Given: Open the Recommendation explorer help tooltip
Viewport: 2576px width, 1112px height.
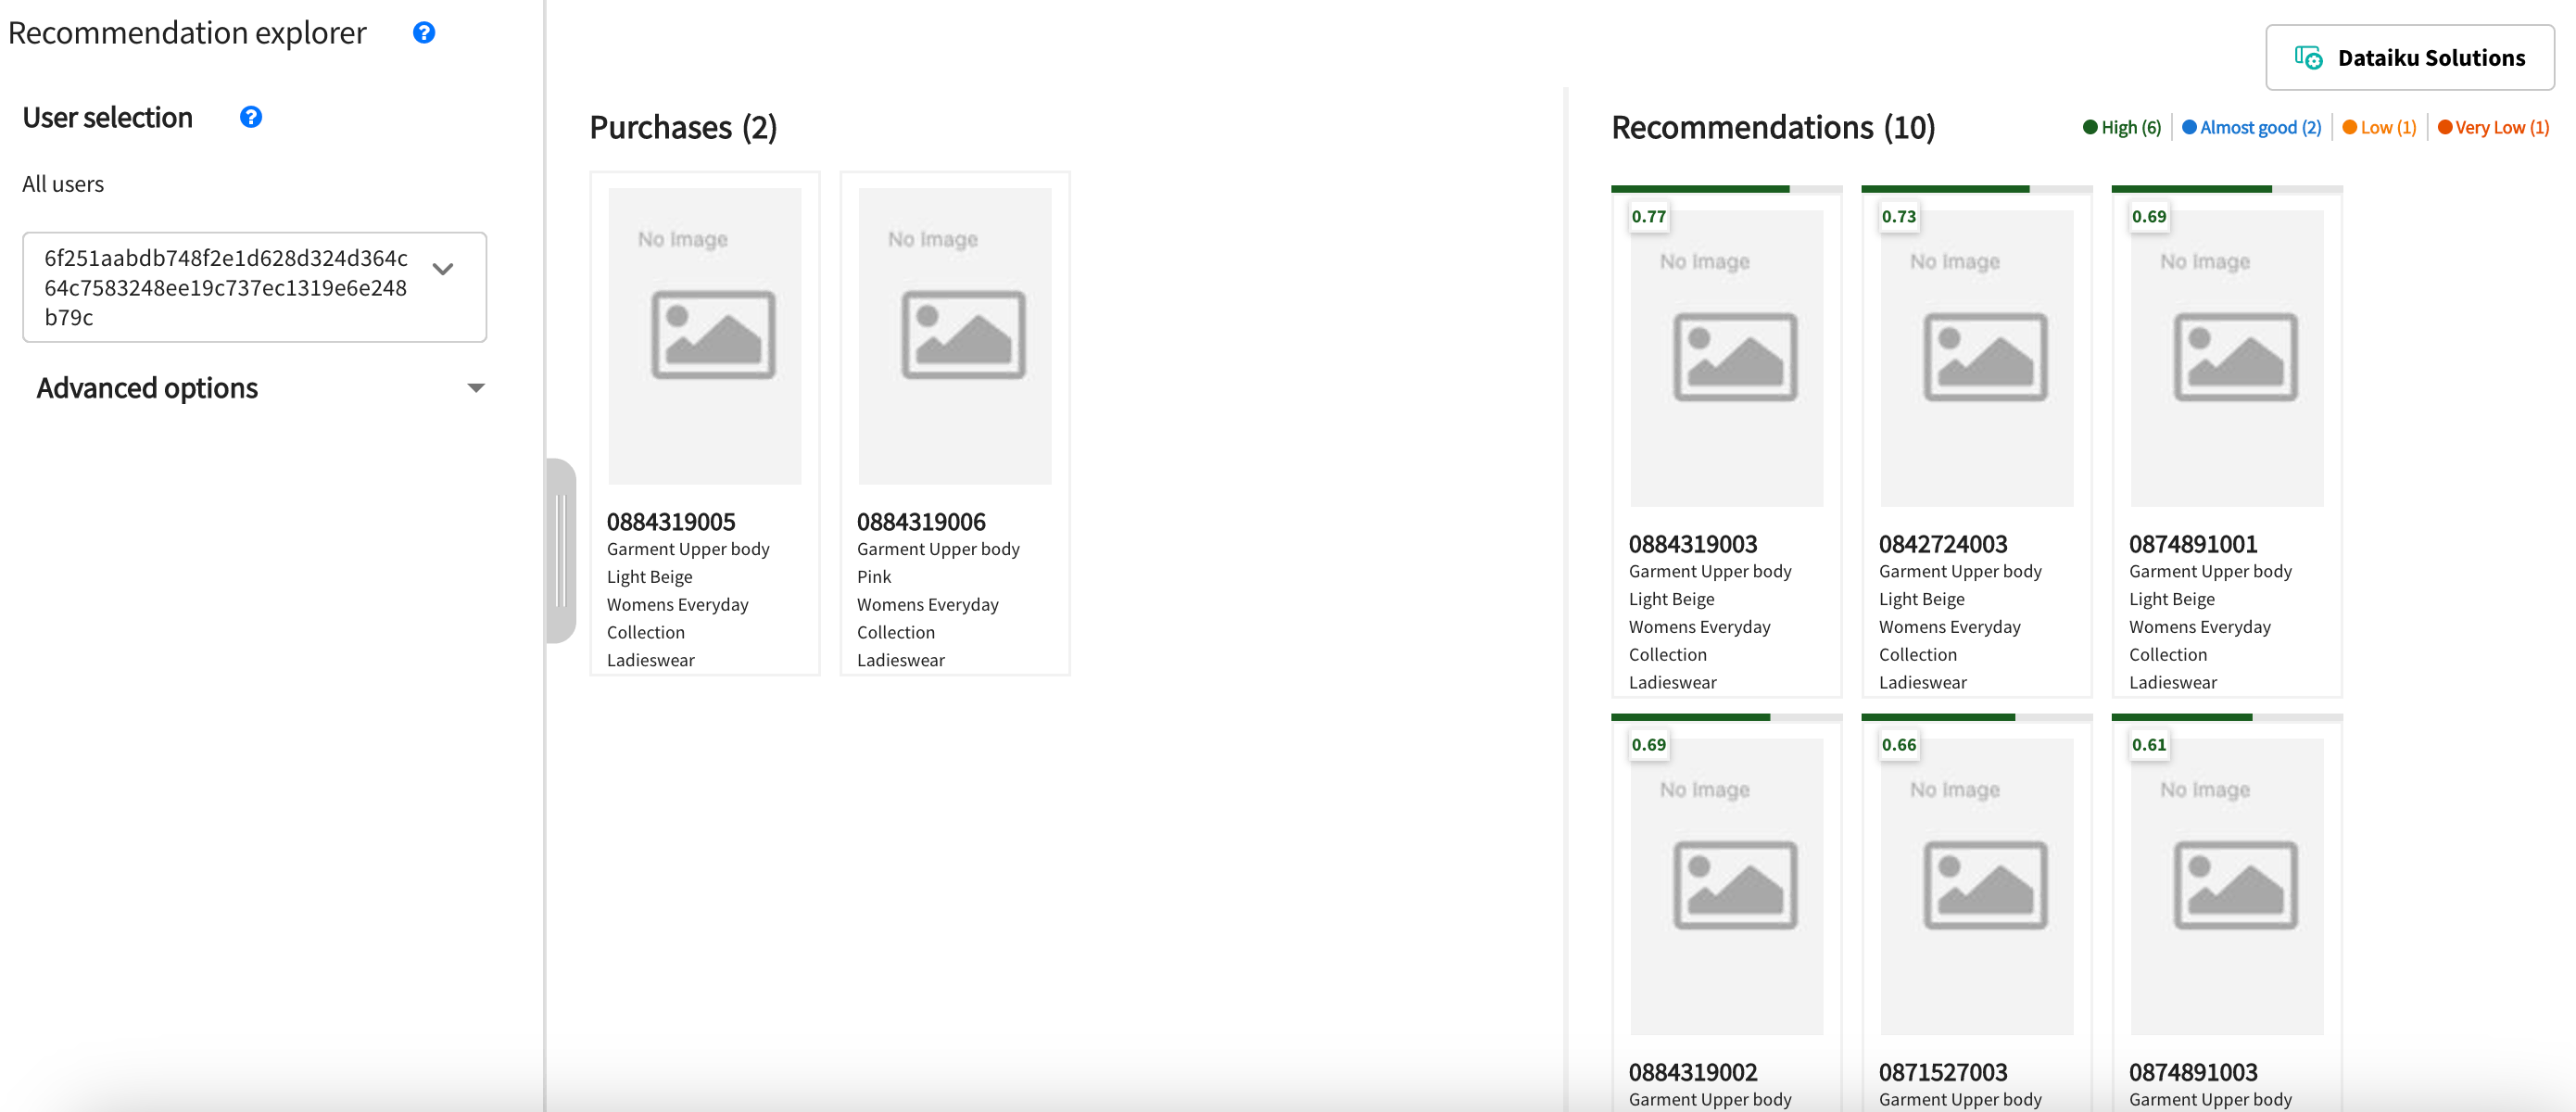Looking at the screenshot, I should coord(424,33).
